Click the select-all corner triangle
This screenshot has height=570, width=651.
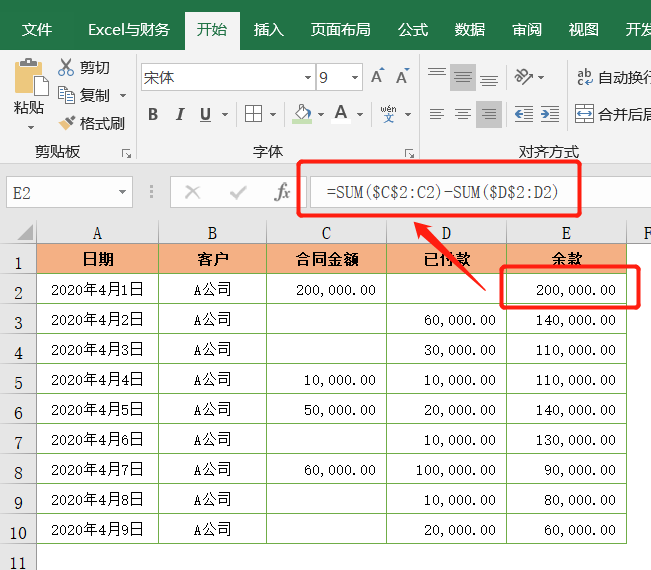pos(24,232)
